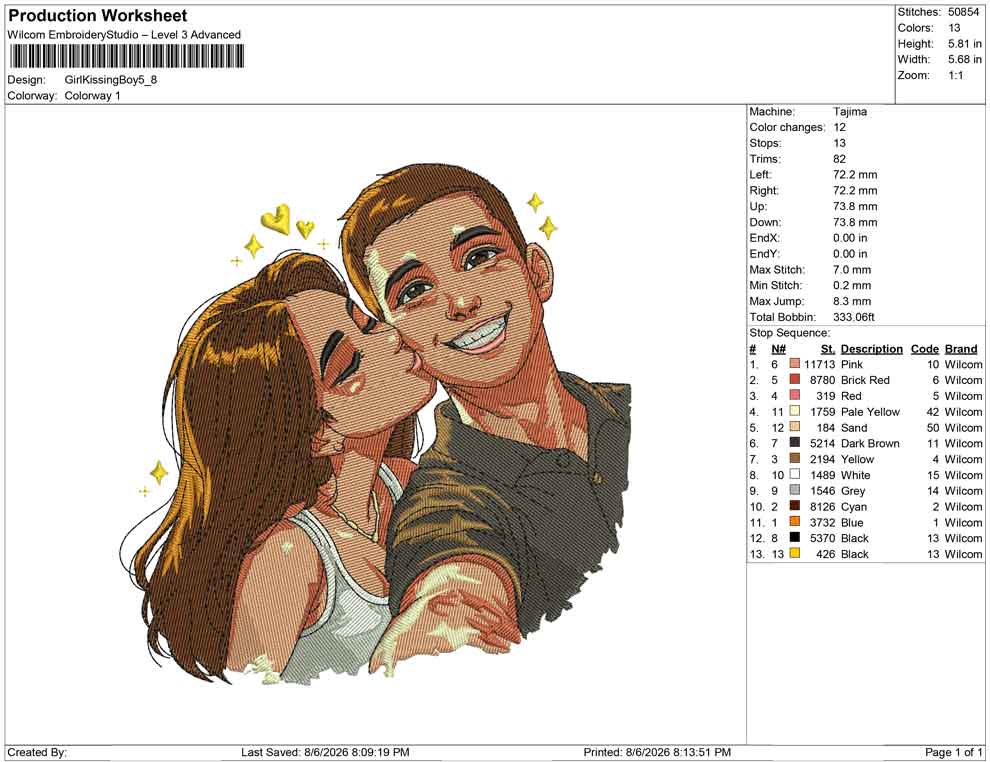Click the Machine value Tajima
Image resolution: width=990 pixels, height=762 pixels.
coord(850,112)
